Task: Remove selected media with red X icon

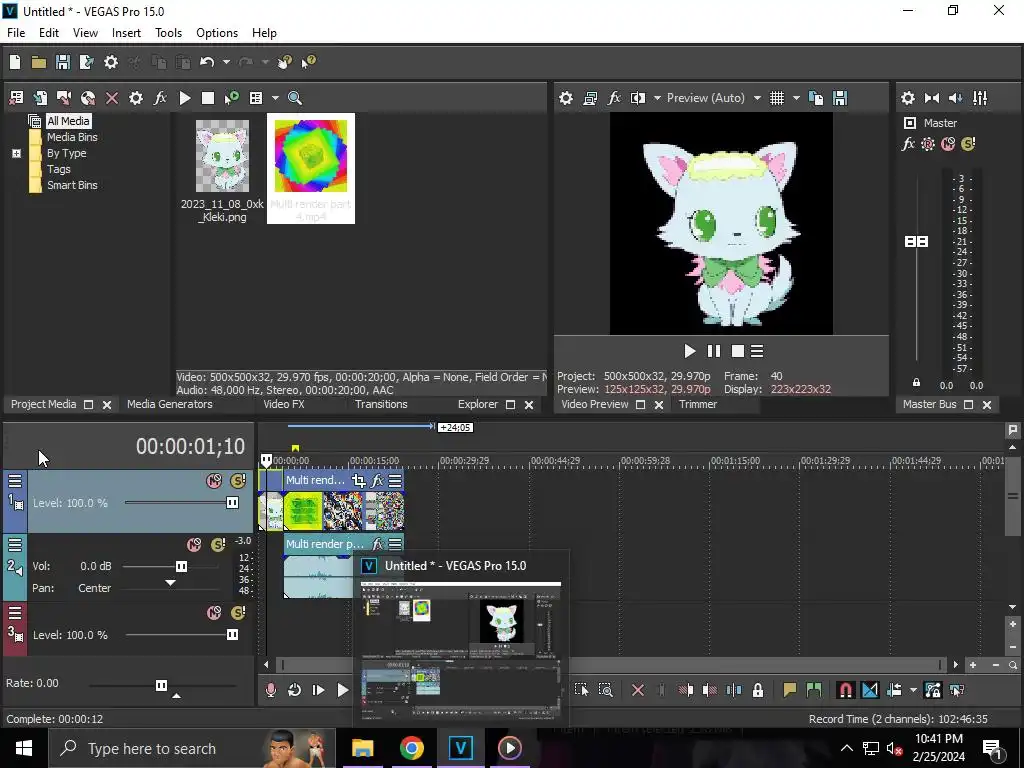Action: pos(112,98)
